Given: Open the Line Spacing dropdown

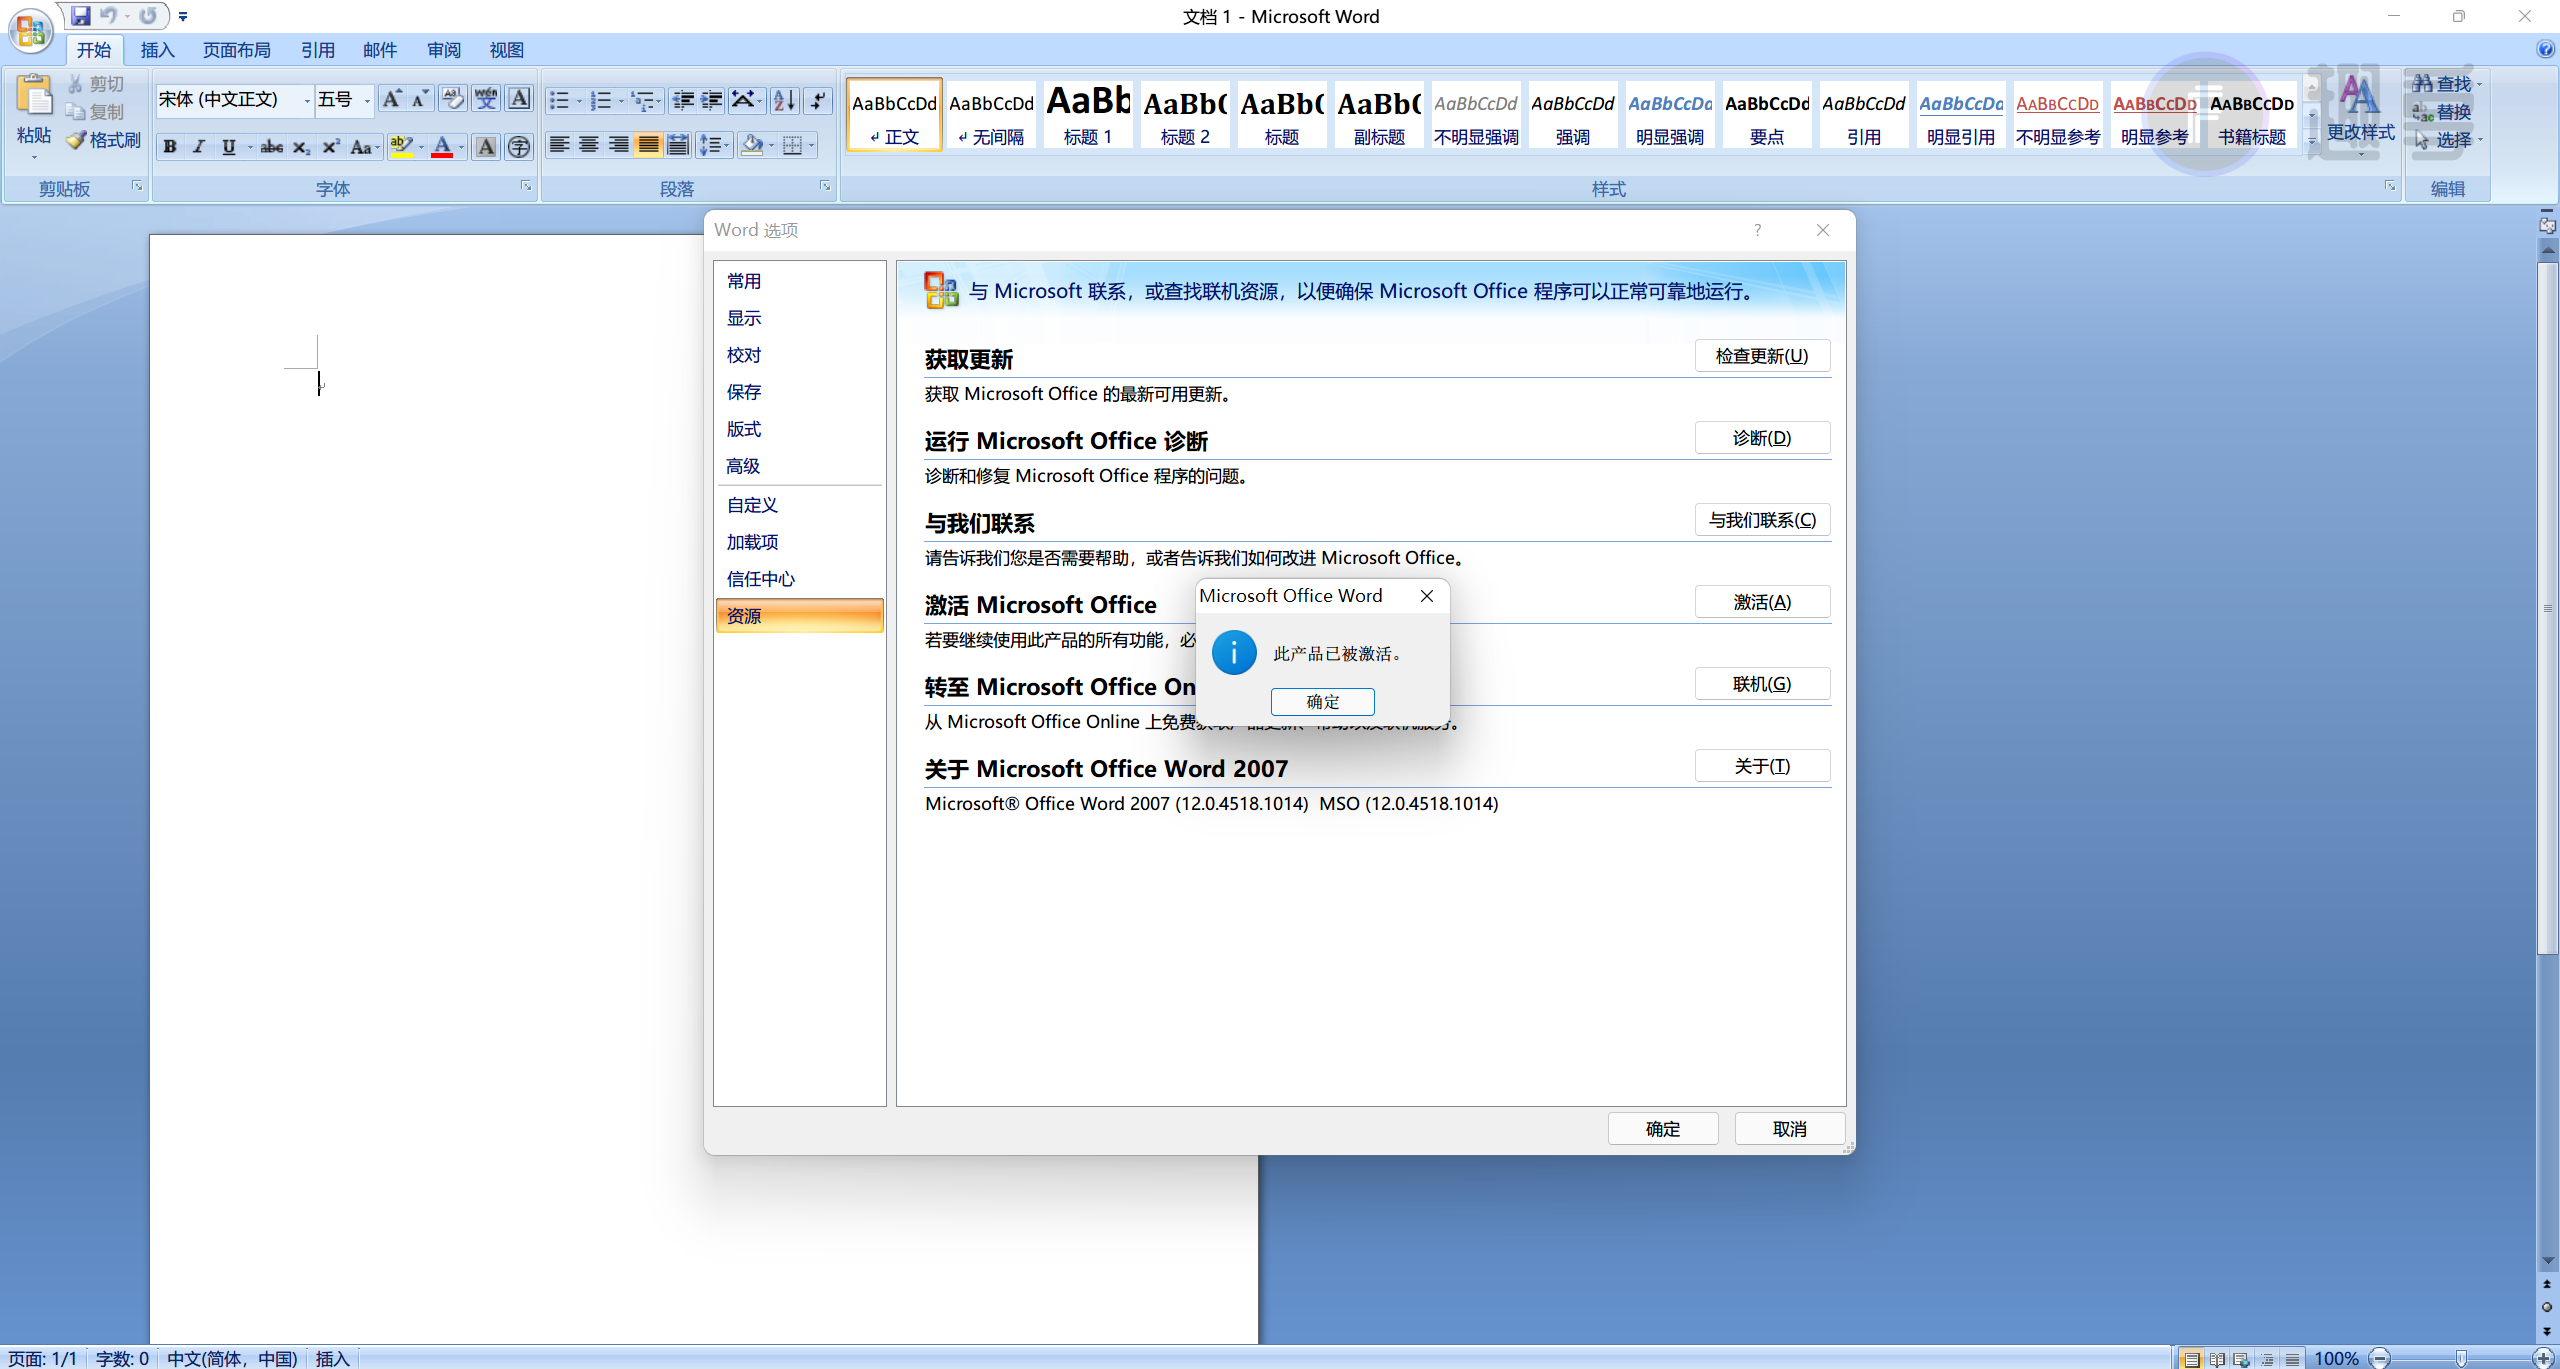Looking at the screenshot, I should click(x=727, y=146).
